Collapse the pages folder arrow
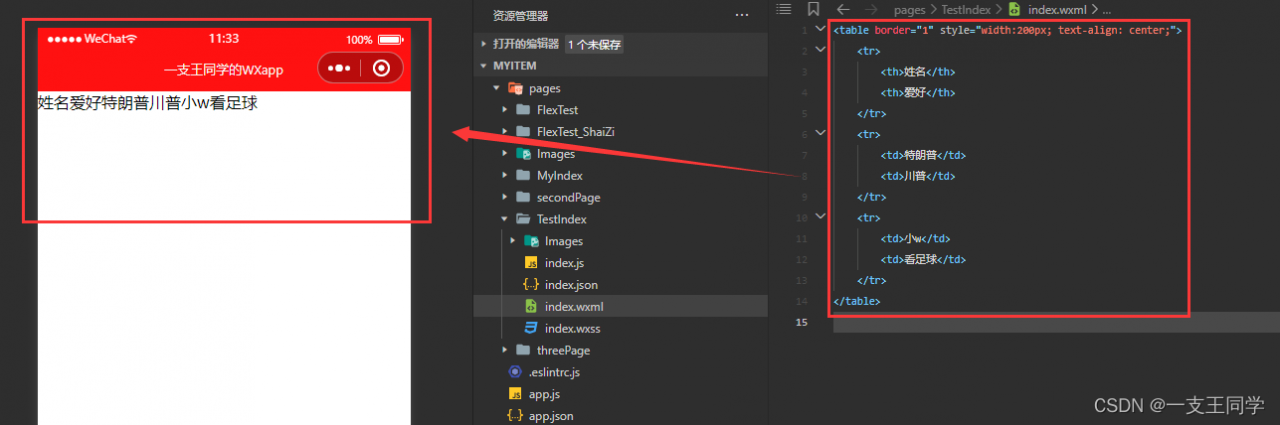This screenshot has height=425, width=1280. pos(496,88)
